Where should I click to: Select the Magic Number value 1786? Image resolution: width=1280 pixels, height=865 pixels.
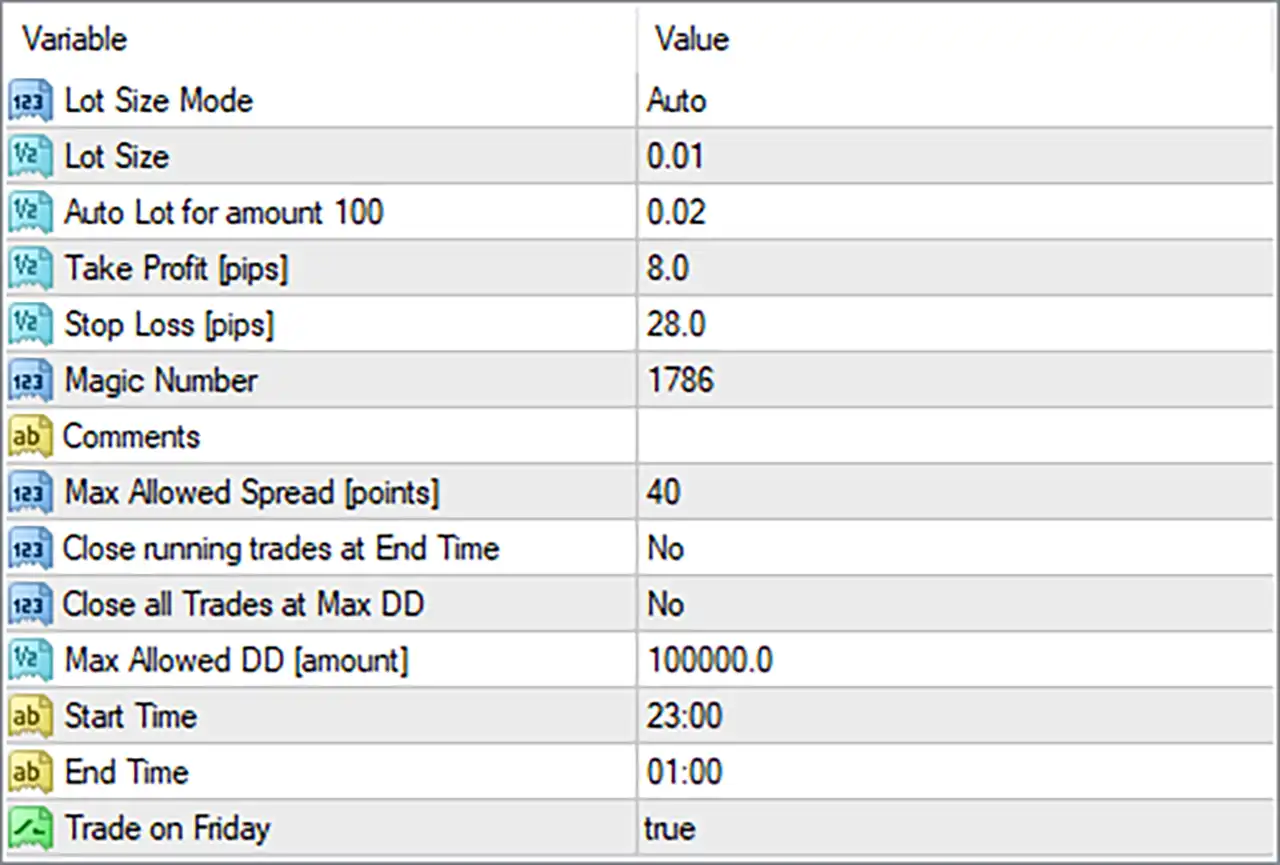(x=681, y=381)
